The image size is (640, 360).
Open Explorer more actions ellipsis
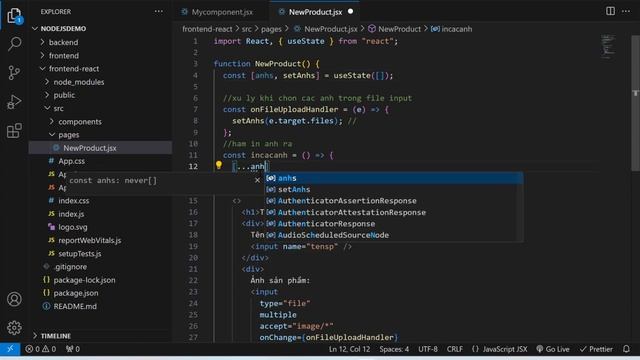(158, 12)
